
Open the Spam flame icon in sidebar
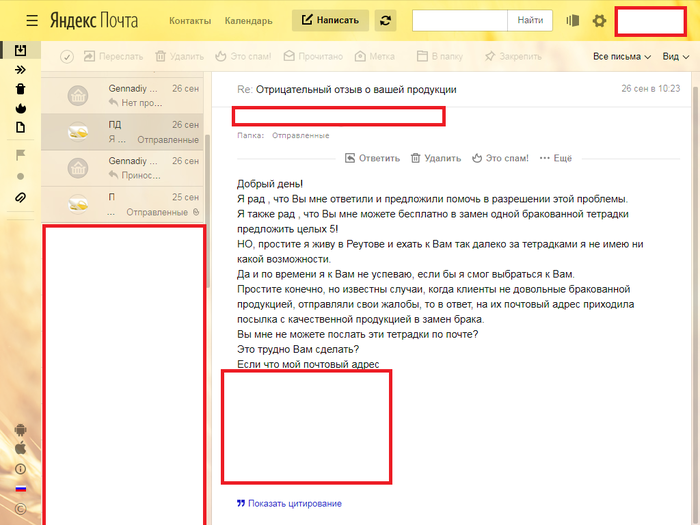tap(20, 108)
